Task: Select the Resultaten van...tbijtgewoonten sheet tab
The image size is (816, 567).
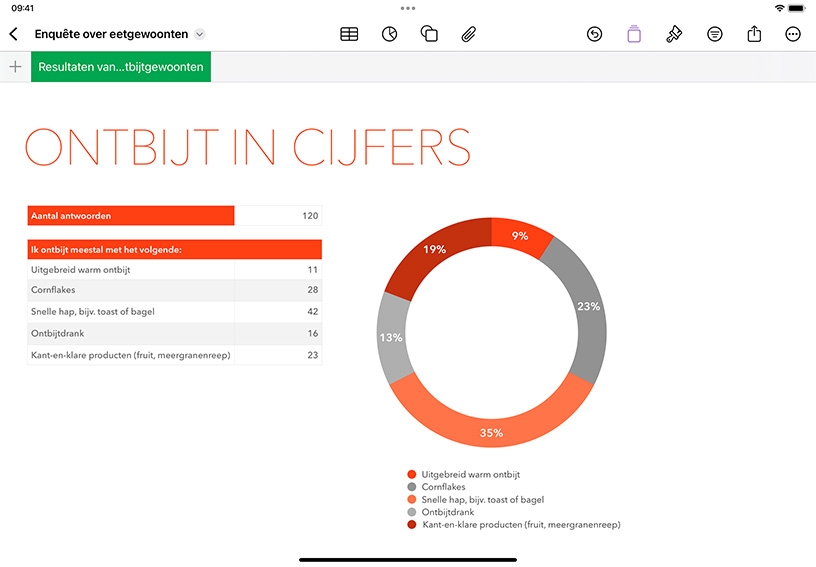Action: [121, 67]
